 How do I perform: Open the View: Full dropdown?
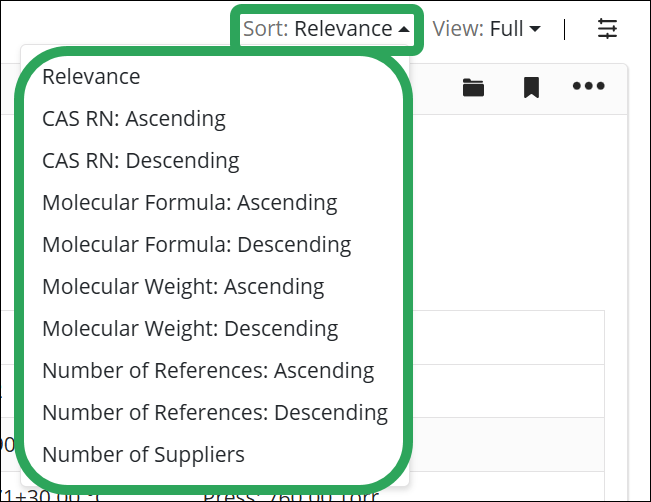pyautogui.click(x=486, y=29)
